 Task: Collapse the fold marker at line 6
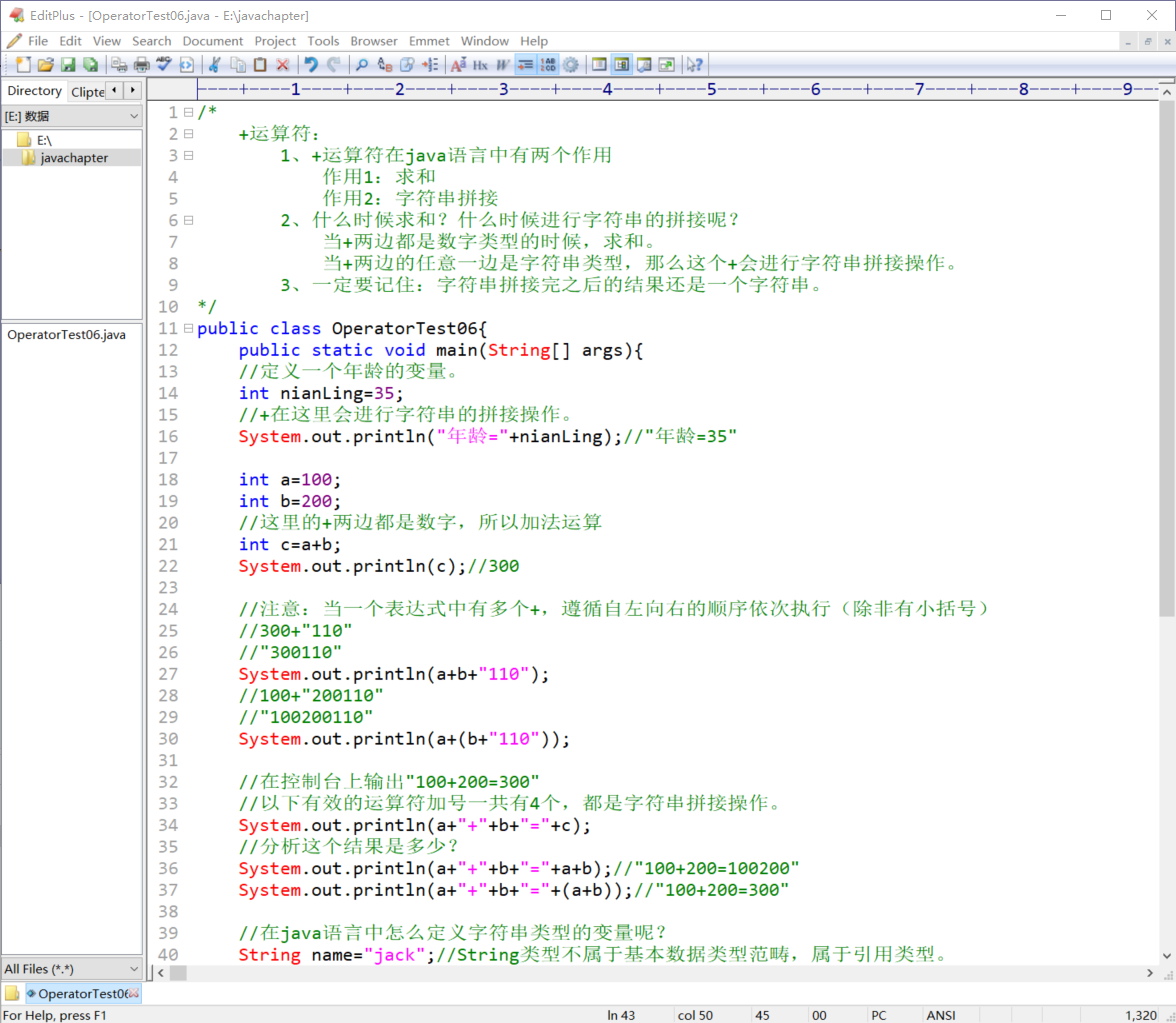point(189,220)
